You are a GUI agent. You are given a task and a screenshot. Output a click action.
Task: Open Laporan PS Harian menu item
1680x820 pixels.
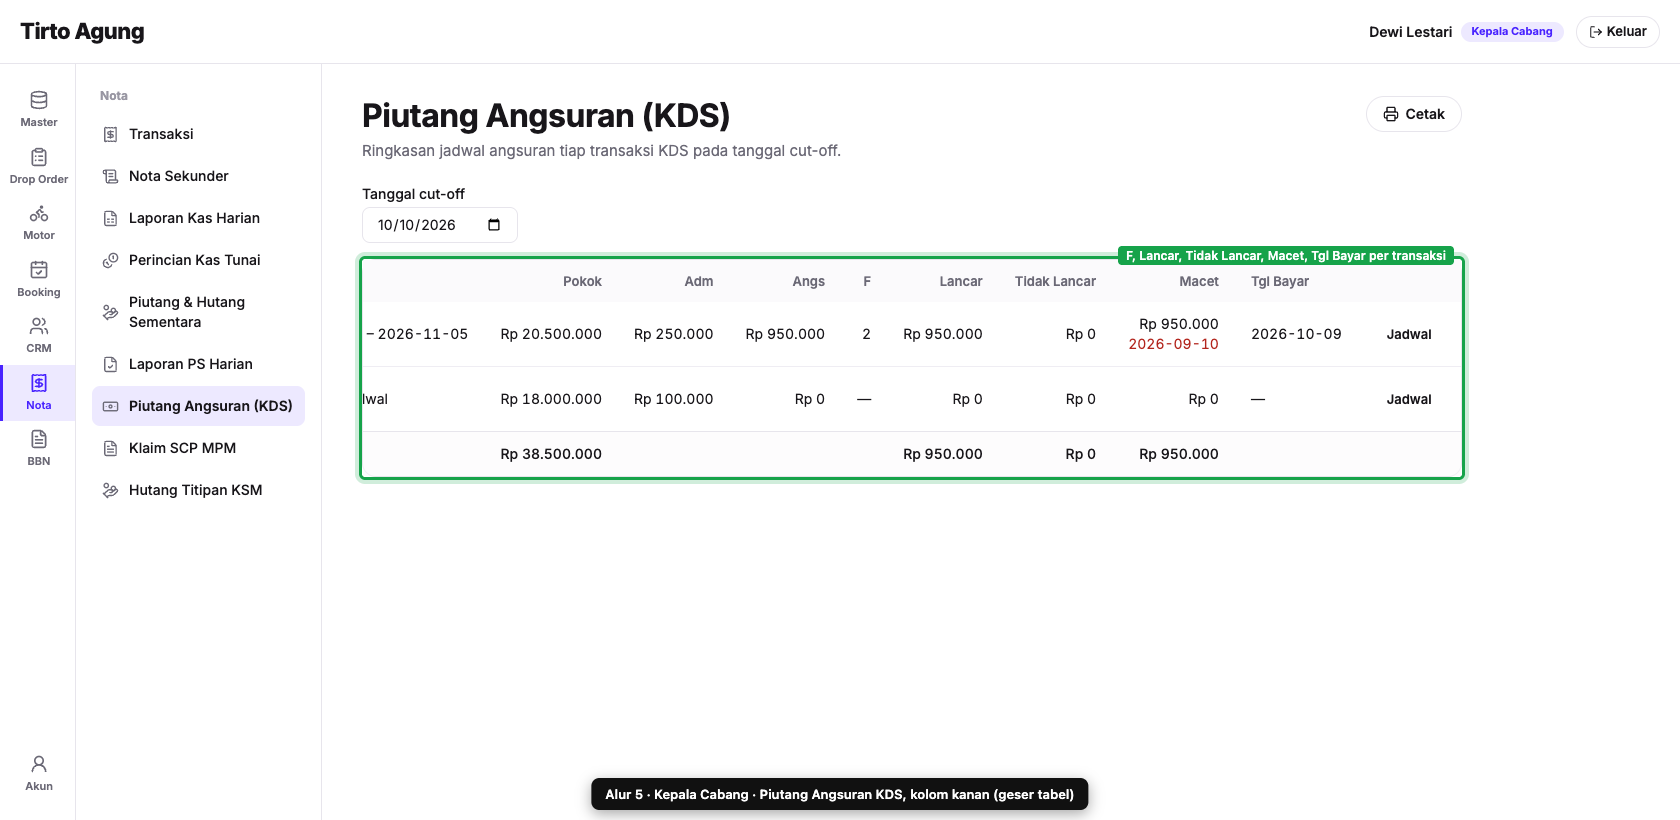point(198,364)
